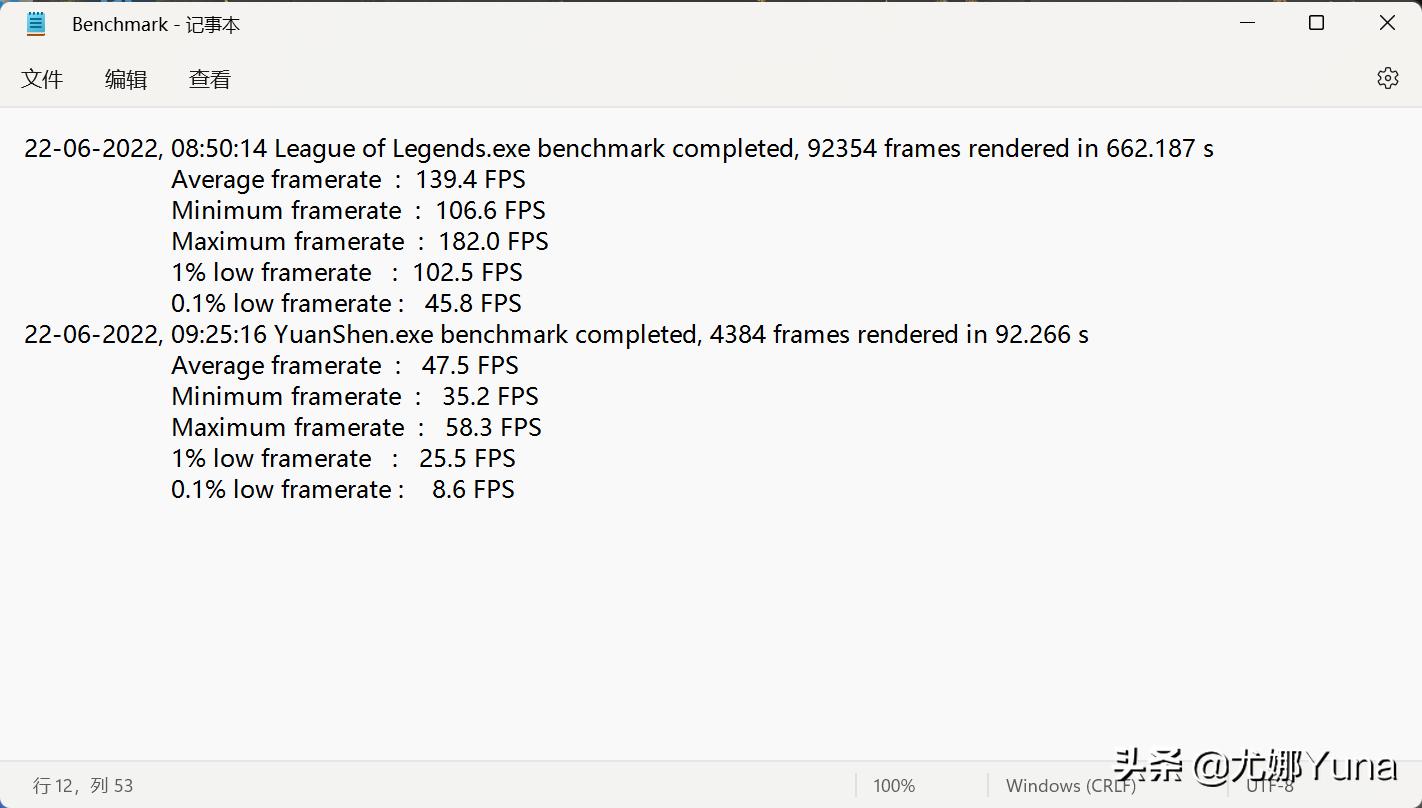1422x808 pixels.
Task: Click the 1% low framerate 25.5 FPS line
Action: pyautogui.click(x=343, y=459)
